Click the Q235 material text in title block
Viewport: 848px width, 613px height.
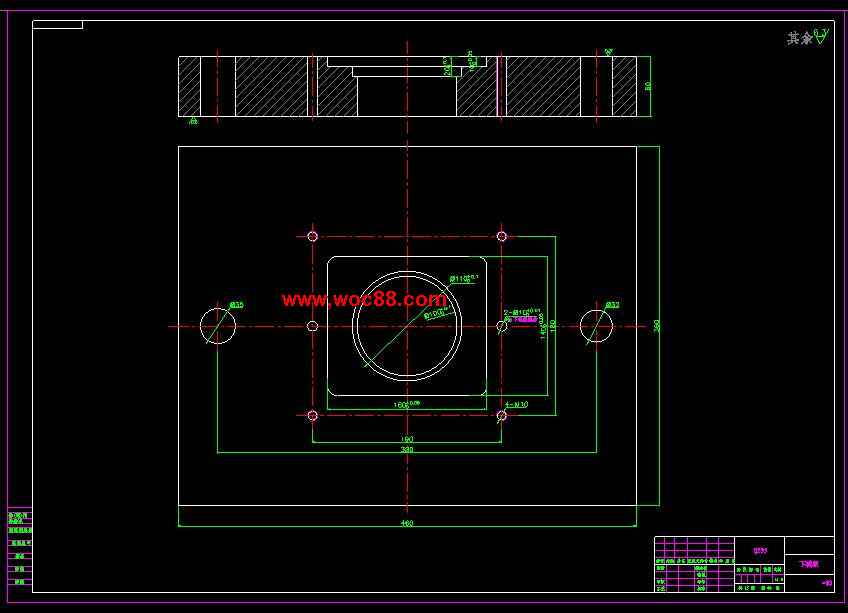point(760,551)
